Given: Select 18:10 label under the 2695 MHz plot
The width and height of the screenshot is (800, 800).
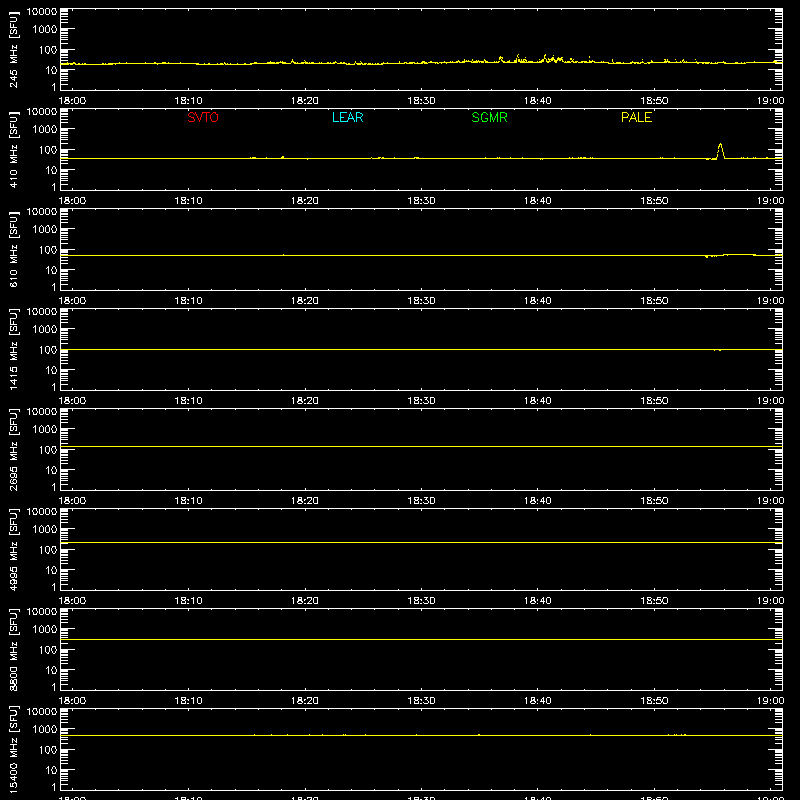Looking at the screenshot, I should 189,501.
